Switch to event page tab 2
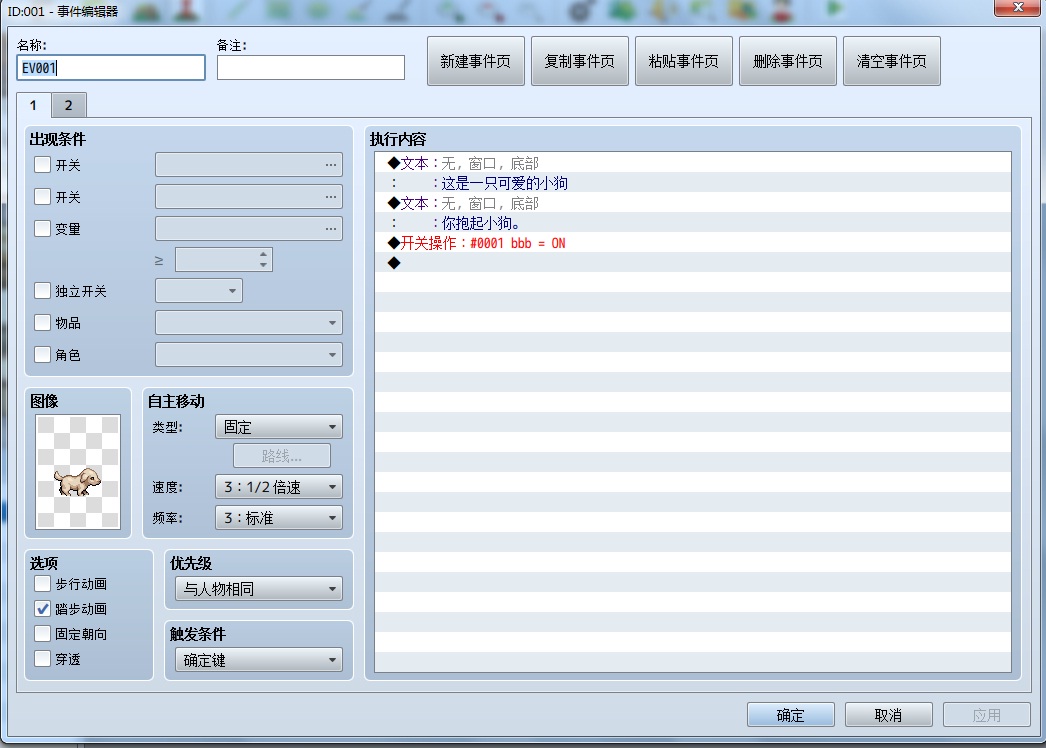 click(x=68, y=105)
